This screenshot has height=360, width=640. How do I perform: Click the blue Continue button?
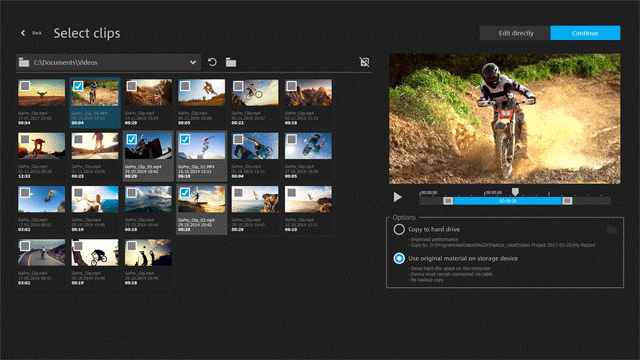point(585,33)
